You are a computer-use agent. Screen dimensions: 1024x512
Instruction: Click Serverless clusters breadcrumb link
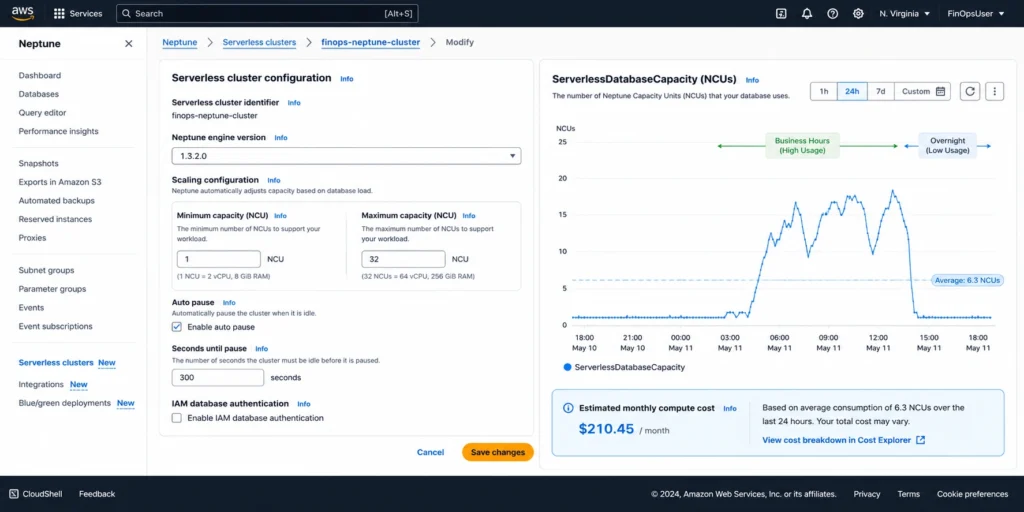click(259, 42)
